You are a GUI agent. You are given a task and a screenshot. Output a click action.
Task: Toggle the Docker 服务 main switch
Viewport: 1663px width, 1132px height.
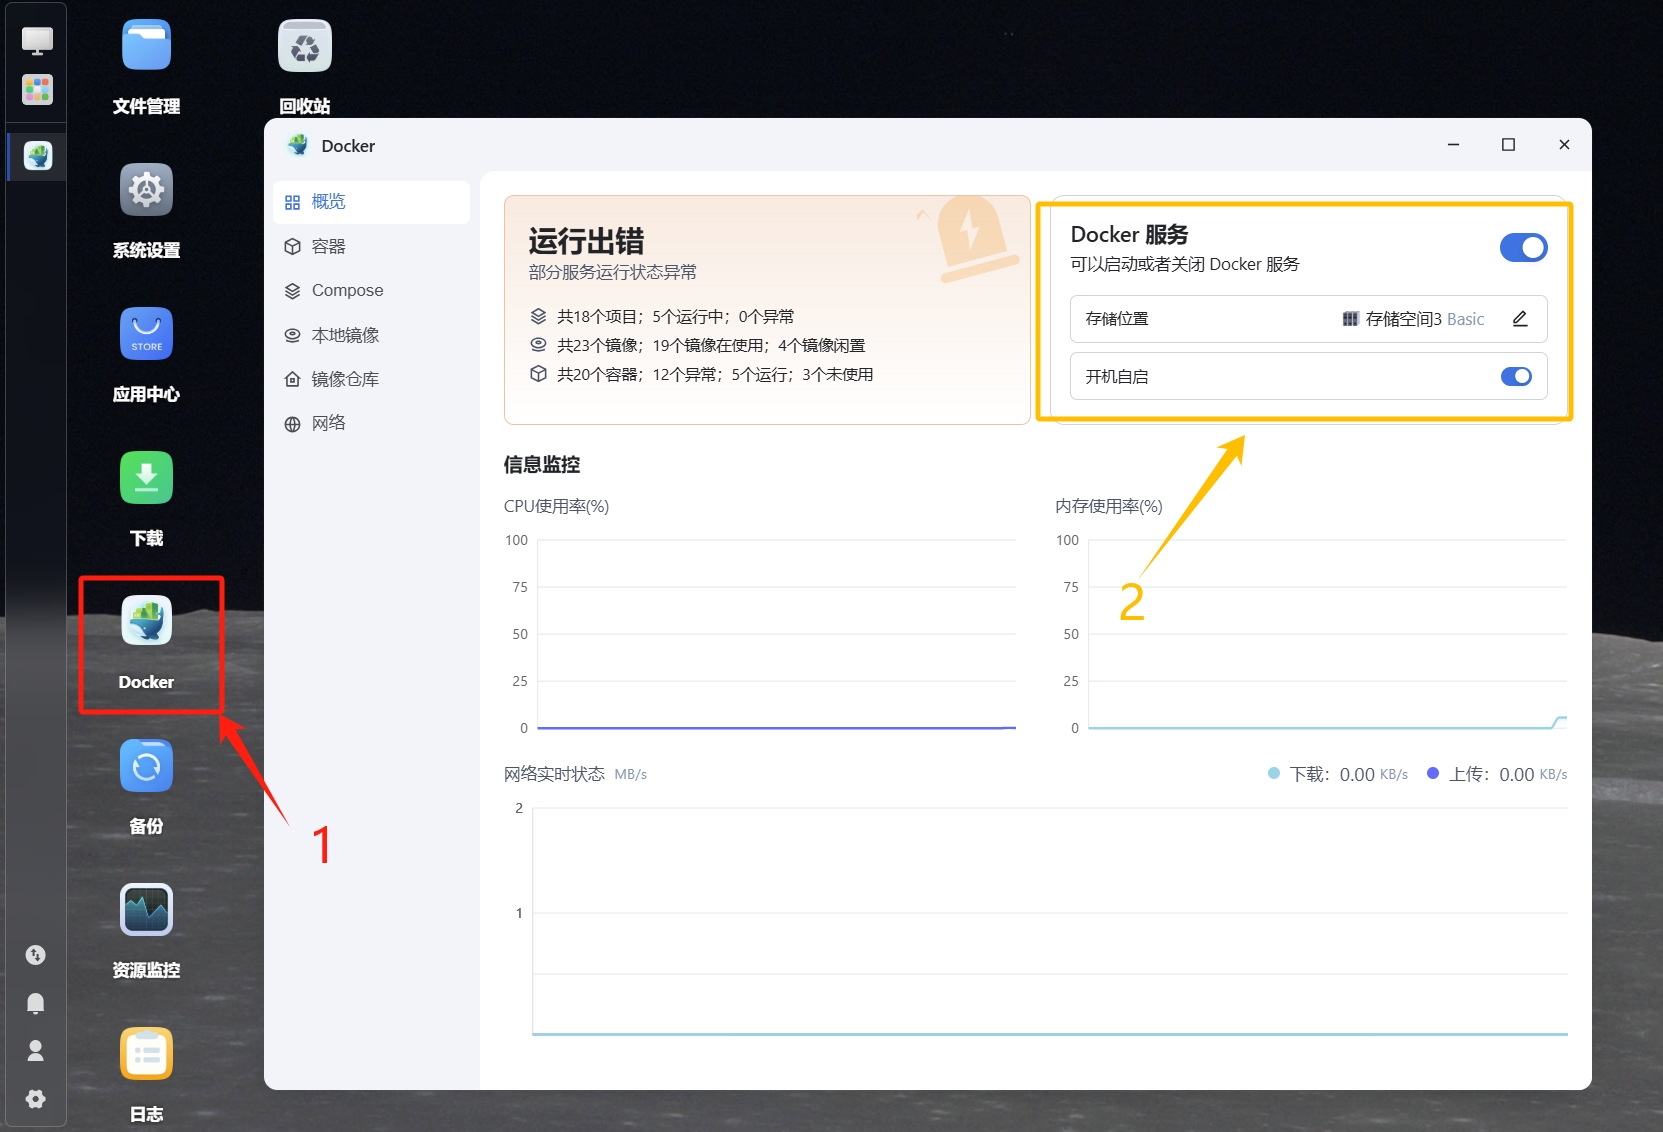(x=1523, y=247)
